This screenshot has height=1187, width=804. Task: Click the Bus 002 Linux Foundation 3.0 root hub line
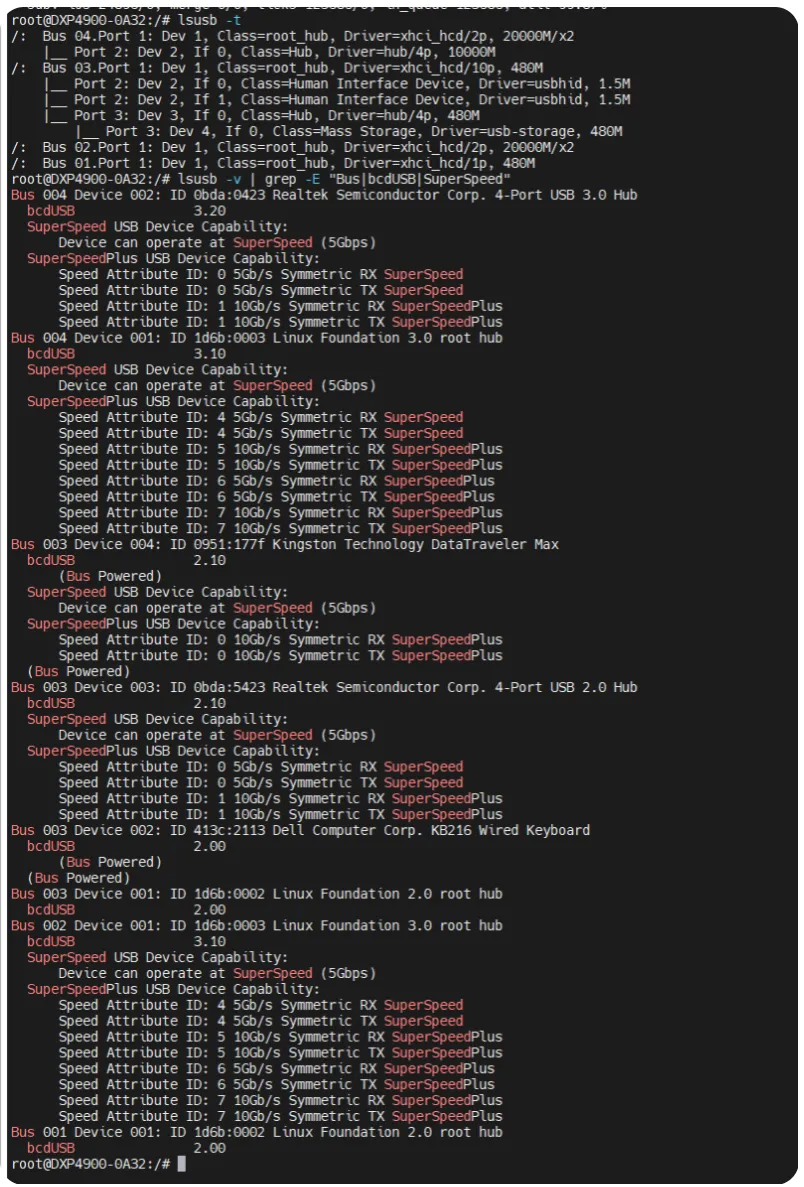coord(257,926)
